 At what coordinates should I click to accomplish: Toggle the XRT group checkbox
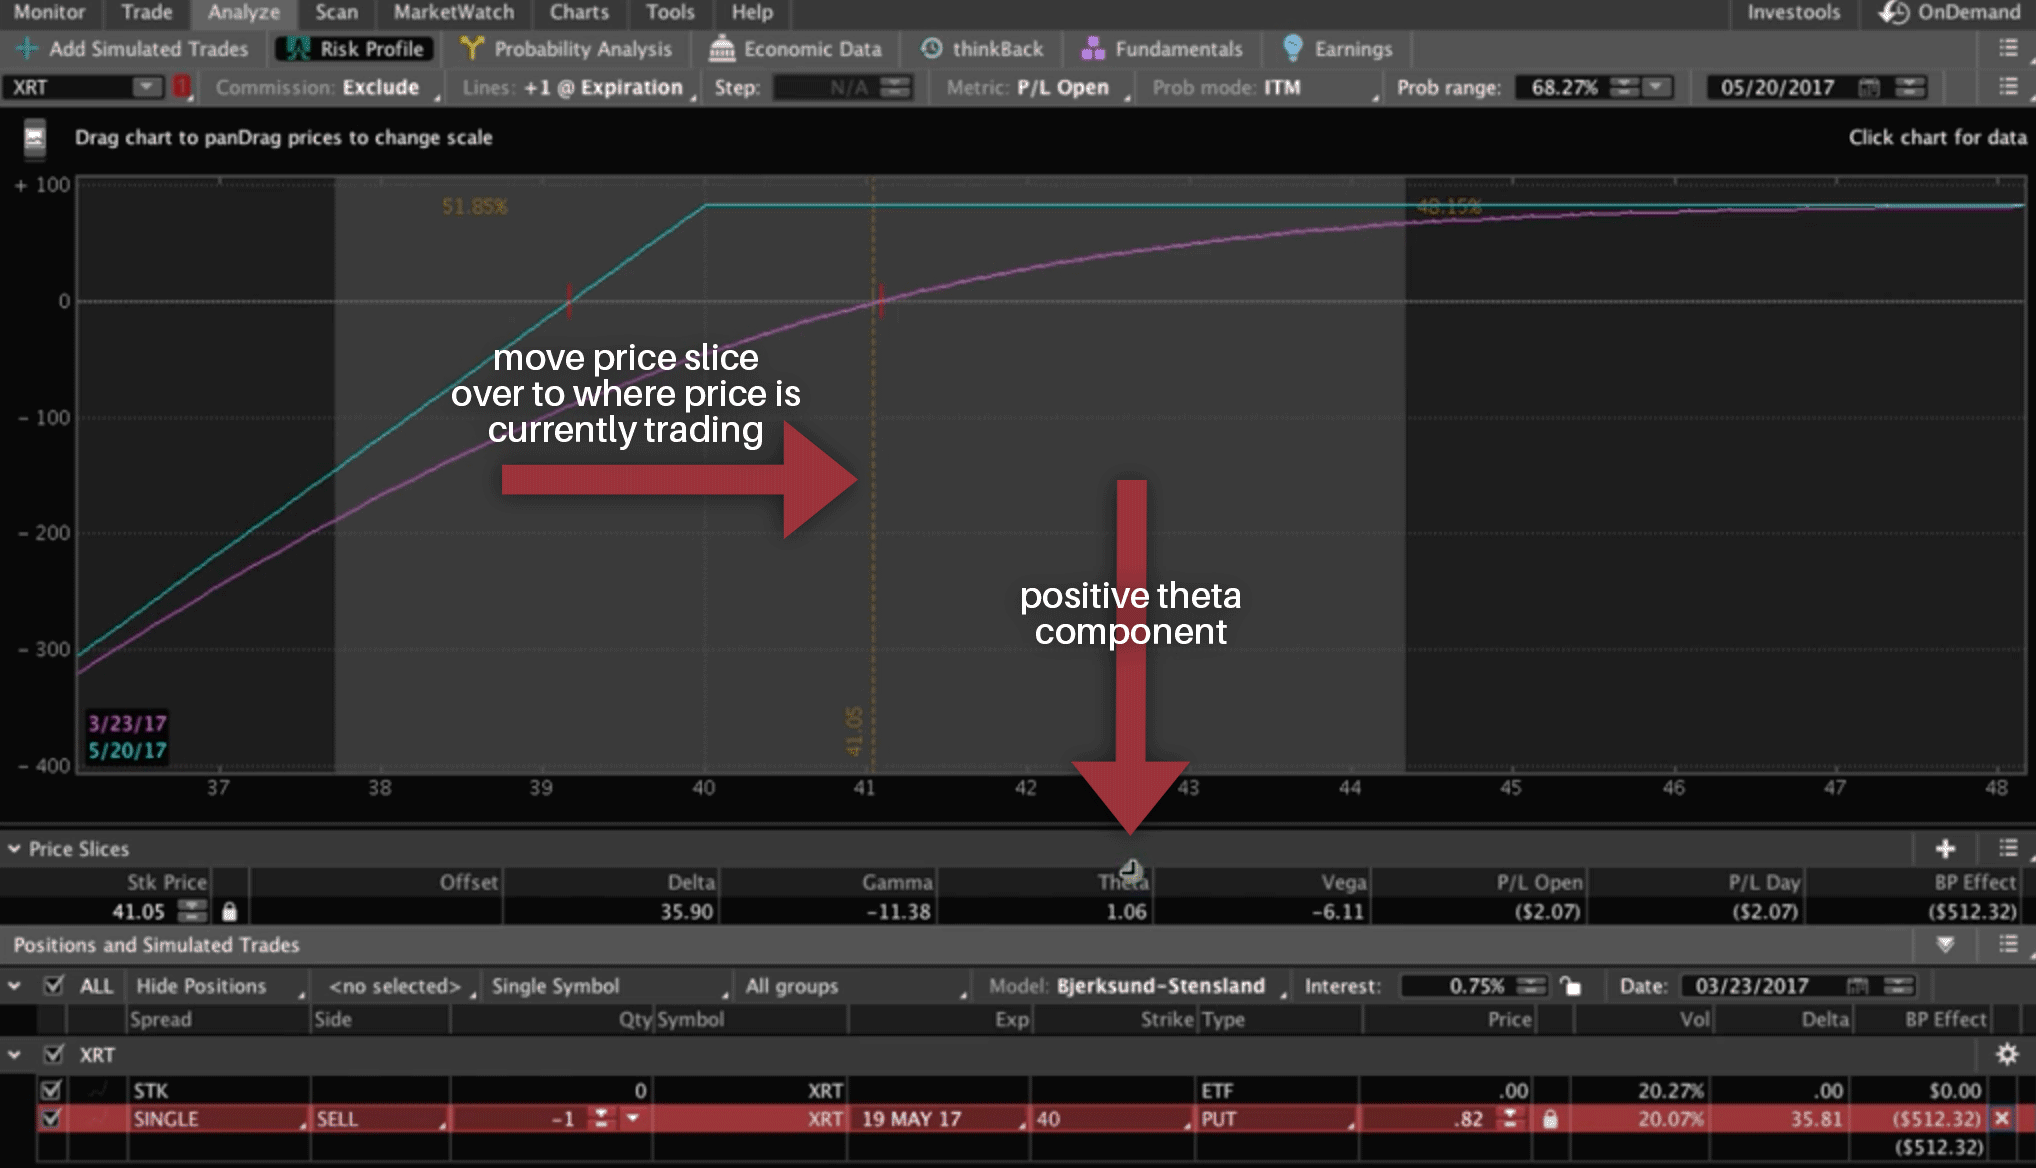[x=54, y=1054]
